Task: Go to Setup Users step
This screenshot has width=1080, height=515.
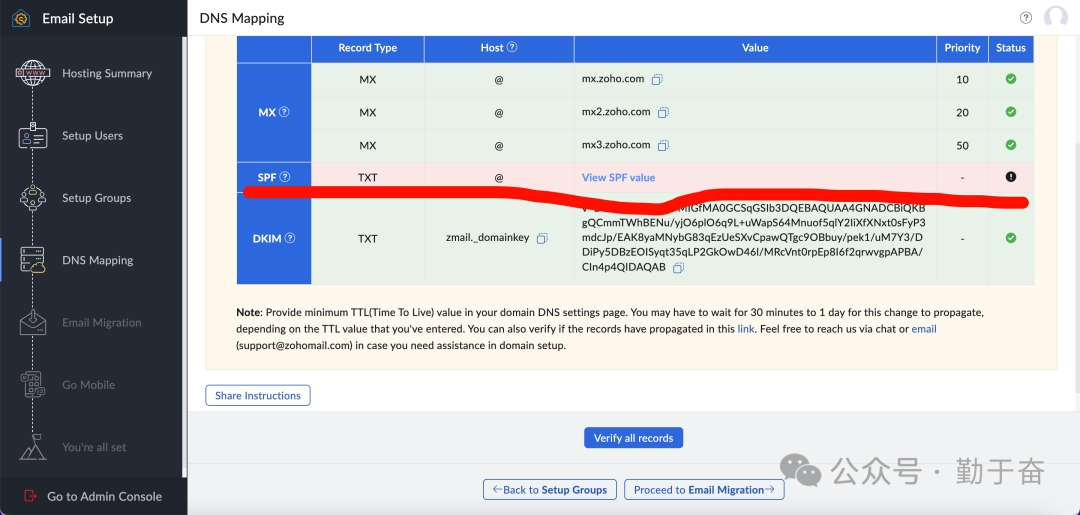Action: pos(92,136)
